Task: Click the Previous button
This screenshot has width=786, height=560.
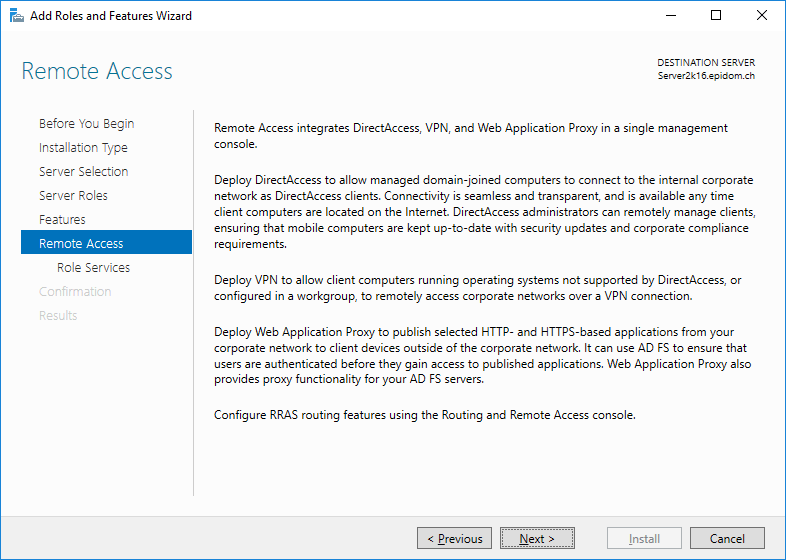Action: tap(454, 538)
